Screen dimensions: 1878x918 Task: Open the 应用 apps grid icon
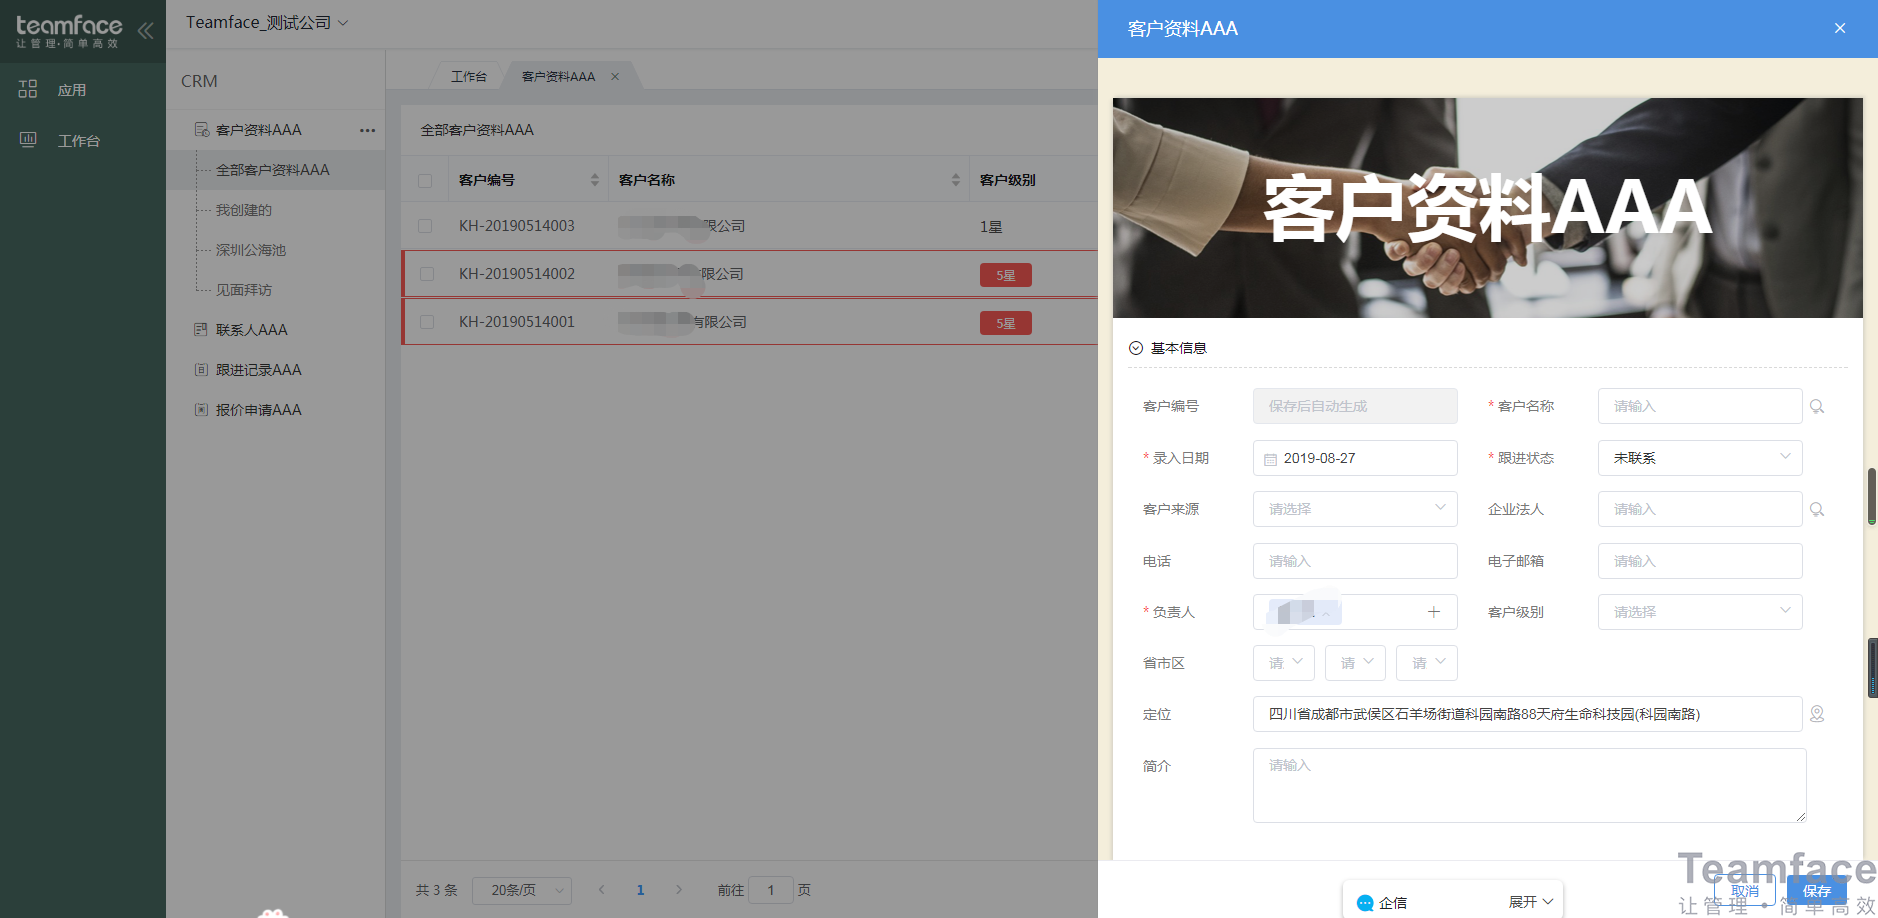point(27,89)
